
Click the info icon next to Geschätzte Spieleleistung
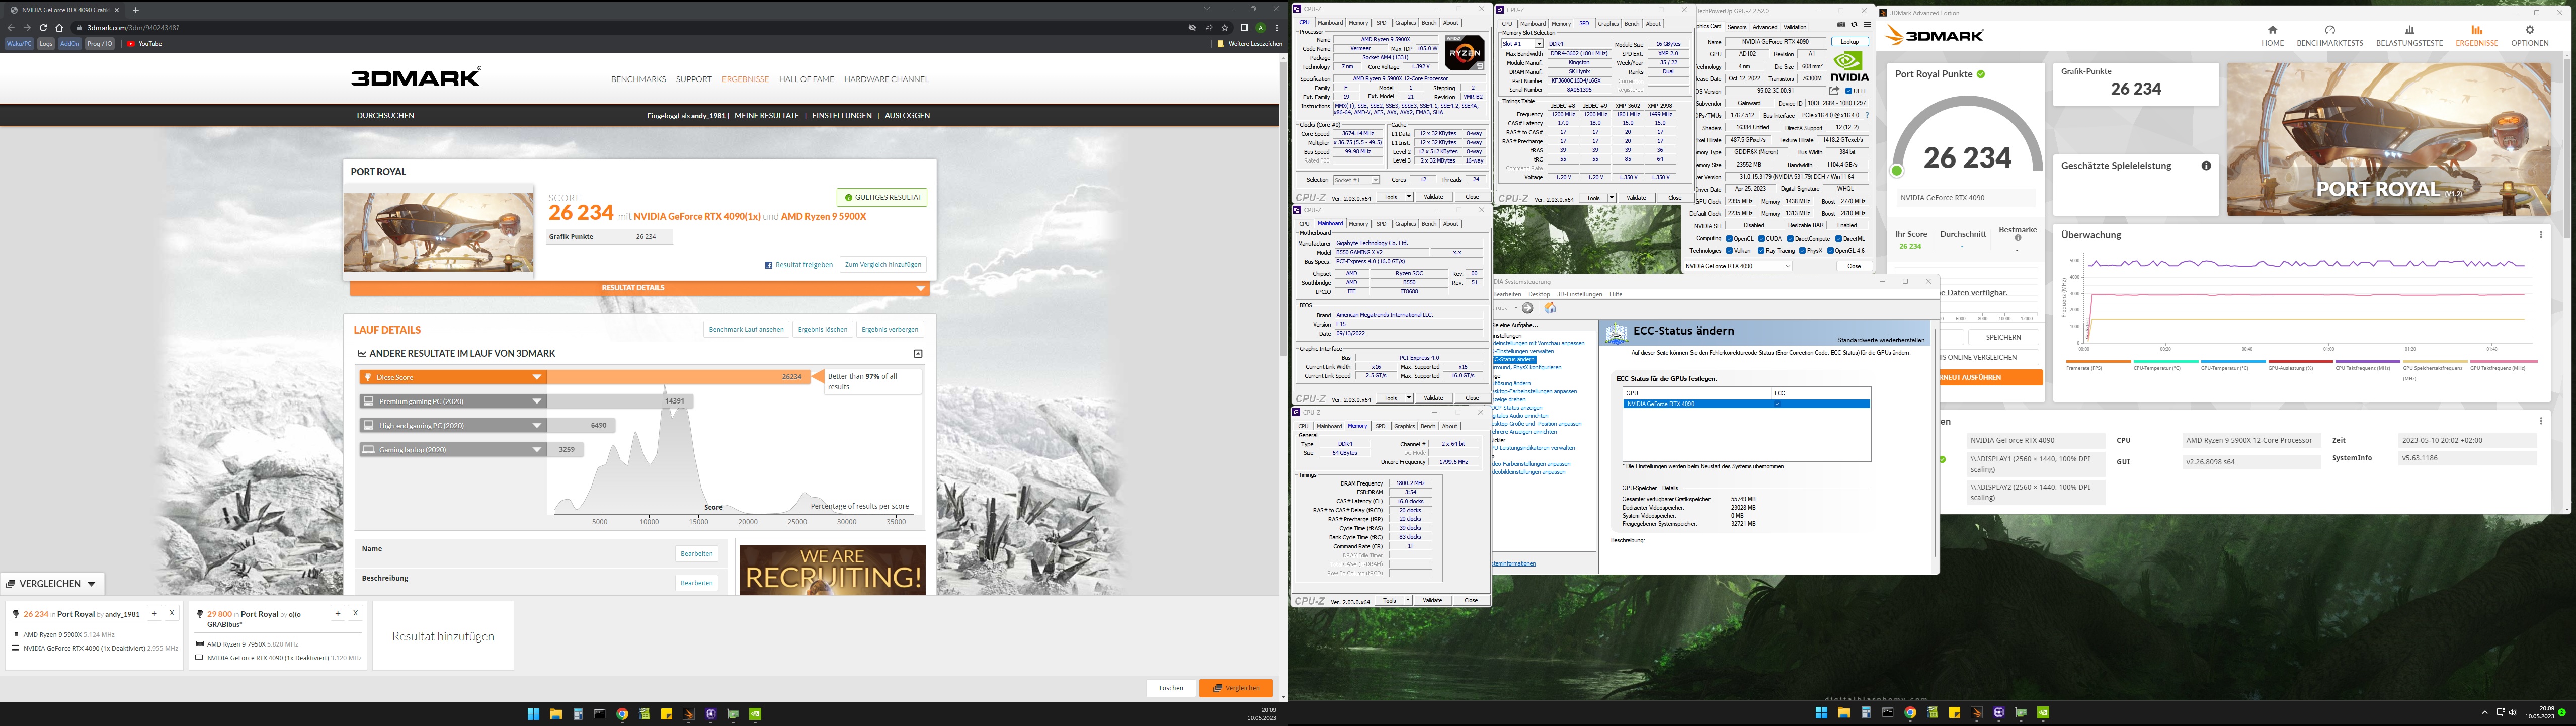2206,166
